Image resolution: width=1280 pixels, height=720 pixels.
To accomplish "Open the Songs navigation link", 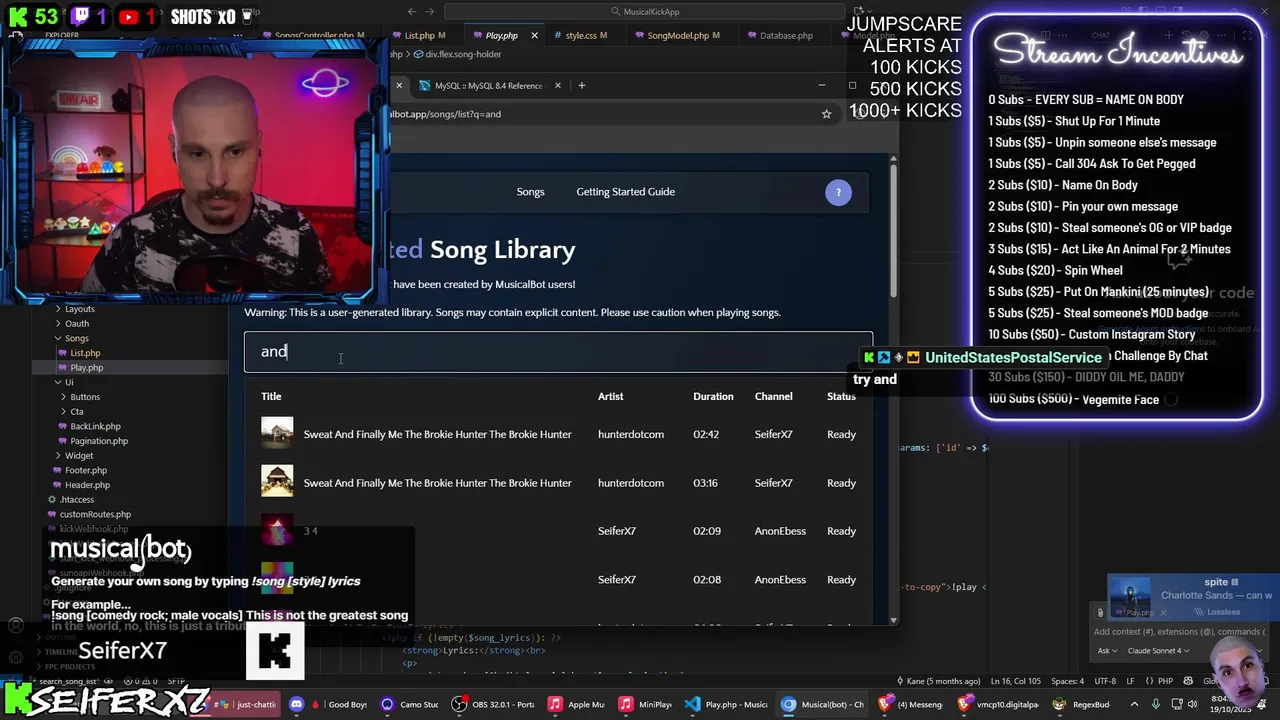I will tap(530, 192).
